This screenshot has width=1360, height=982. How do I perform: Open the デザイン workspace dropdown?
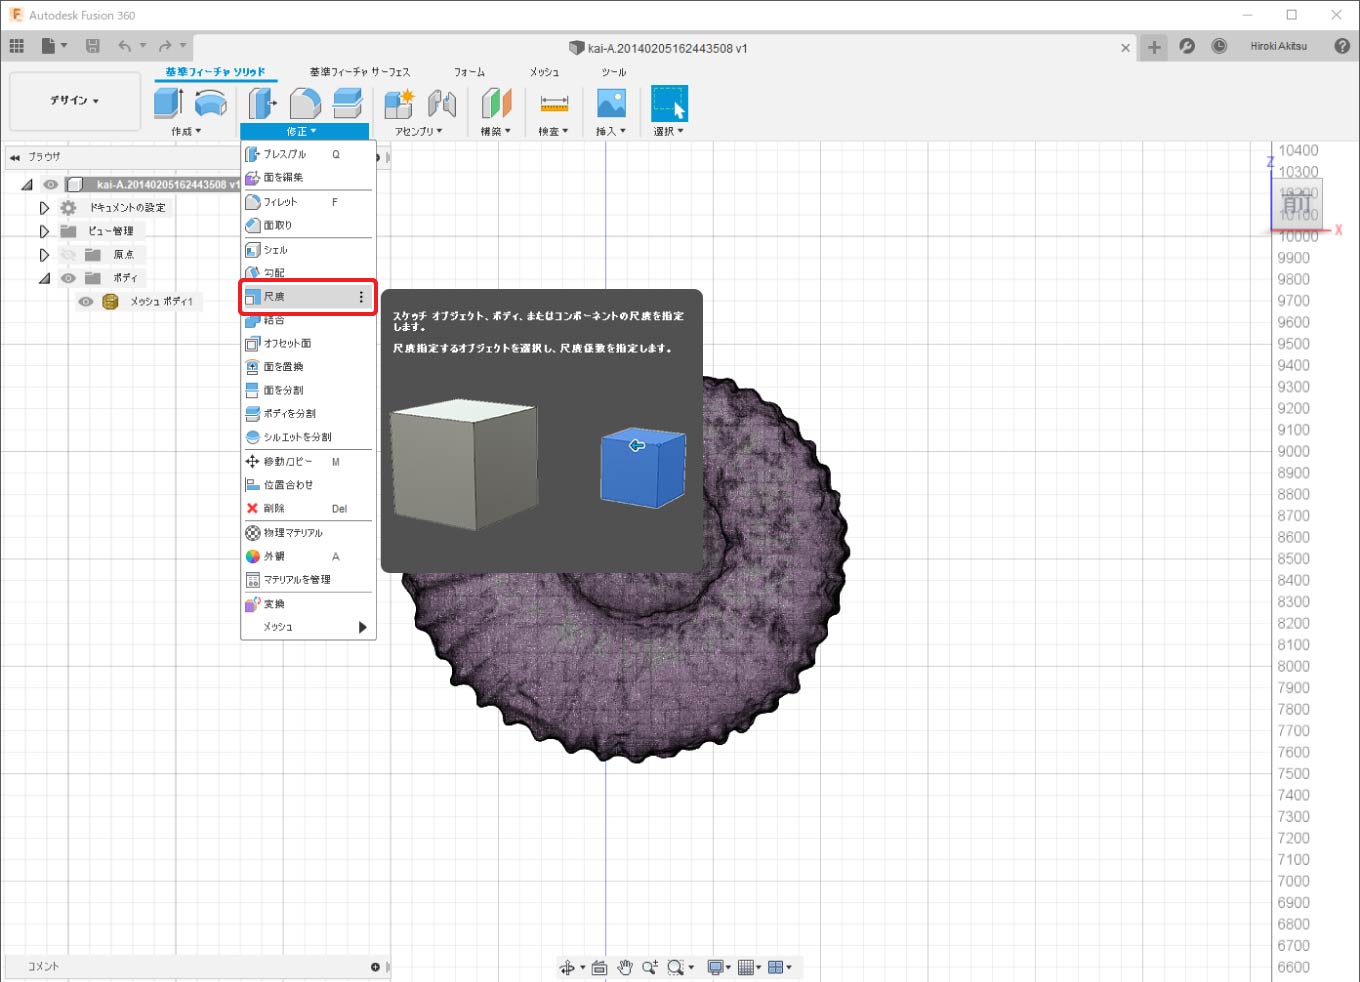pyautogui.click(x=75, y=101)
